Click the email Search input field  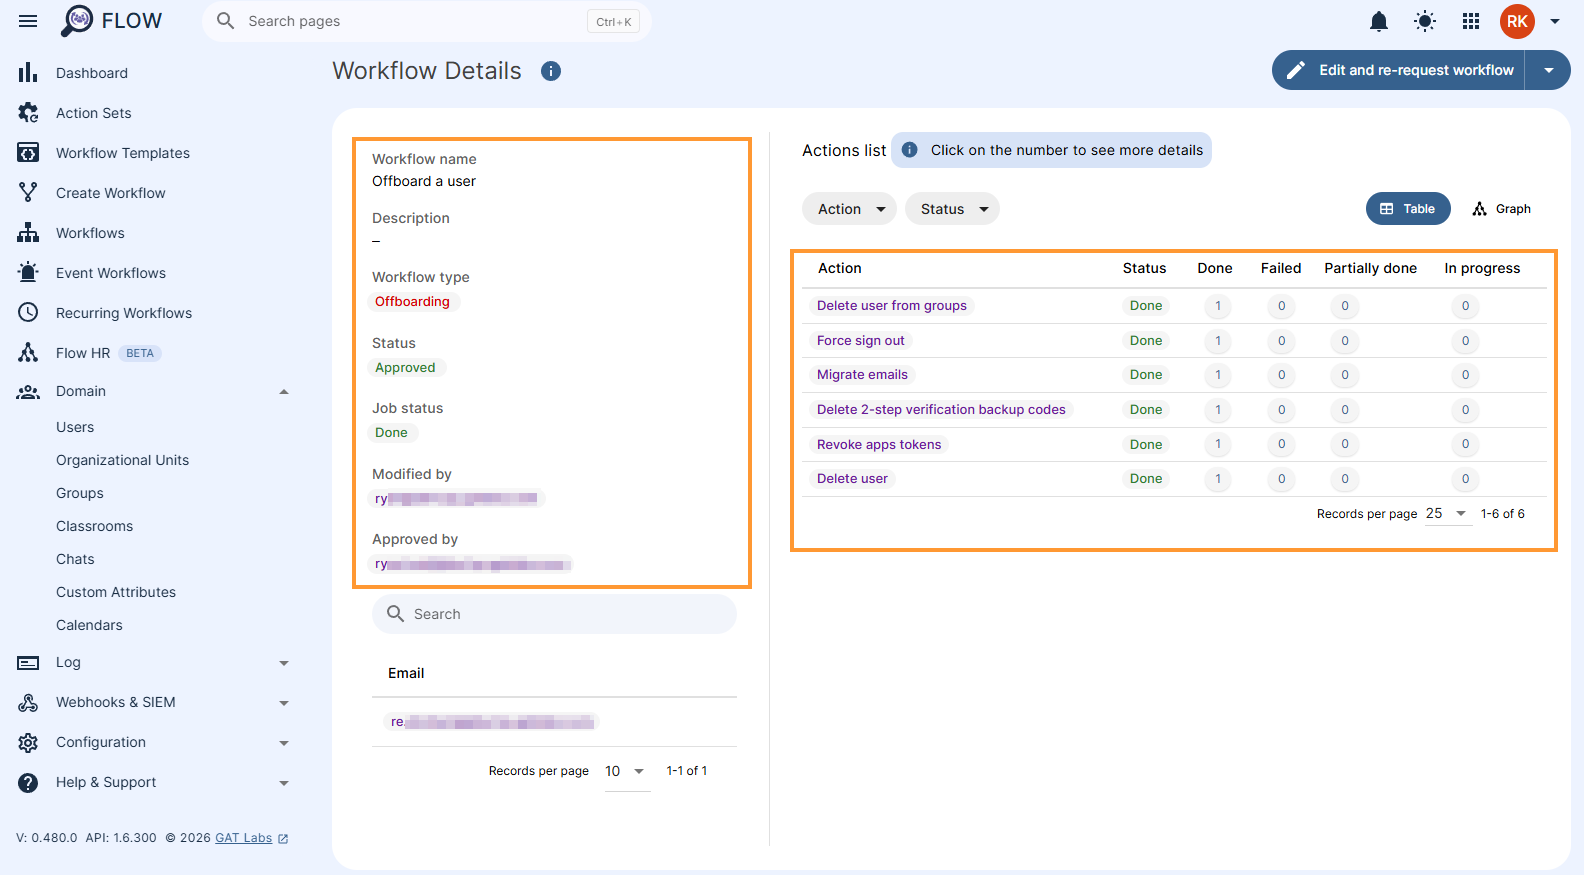point(554,614)
